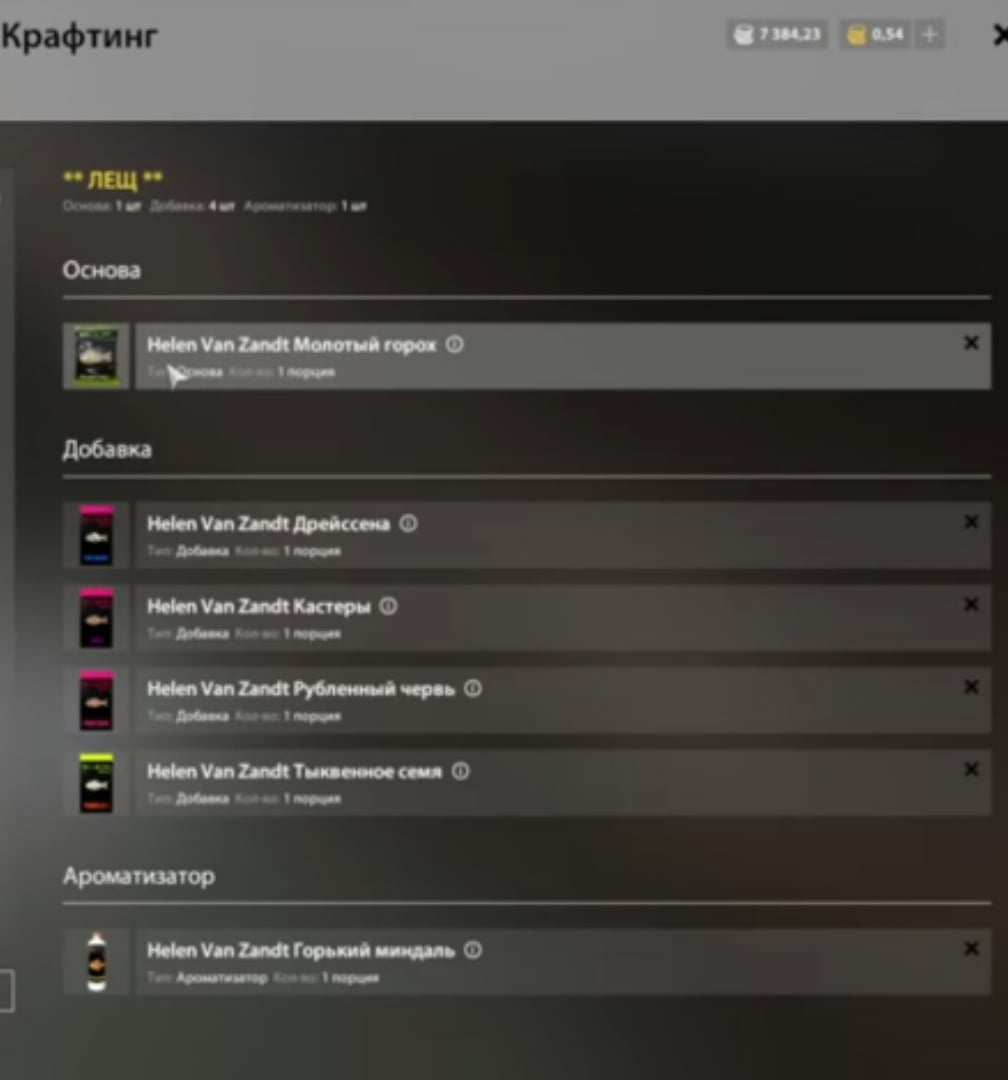The height and width of the screenshot is (1080, 1008).
Task: Remove Тыквенное семя from recipe
Action: pyautogui.click(x=971, y=769)
